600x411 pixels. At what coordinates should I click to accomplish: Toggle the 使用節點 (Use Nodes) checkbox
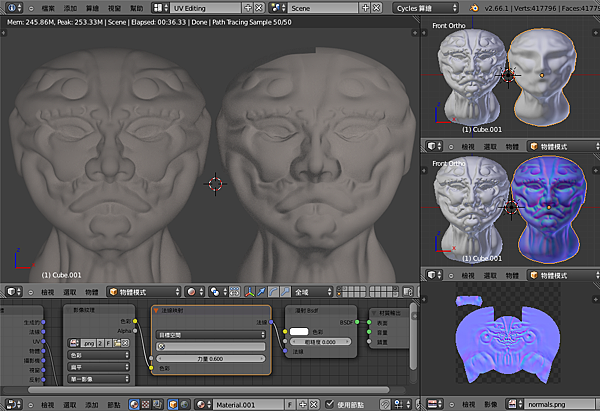pos(329,405)
